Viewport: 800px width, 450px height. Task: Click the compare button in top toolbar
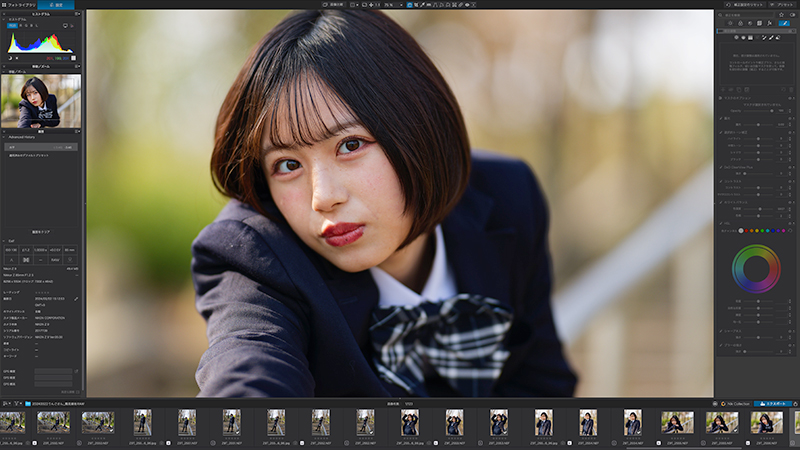click(334, 5)
